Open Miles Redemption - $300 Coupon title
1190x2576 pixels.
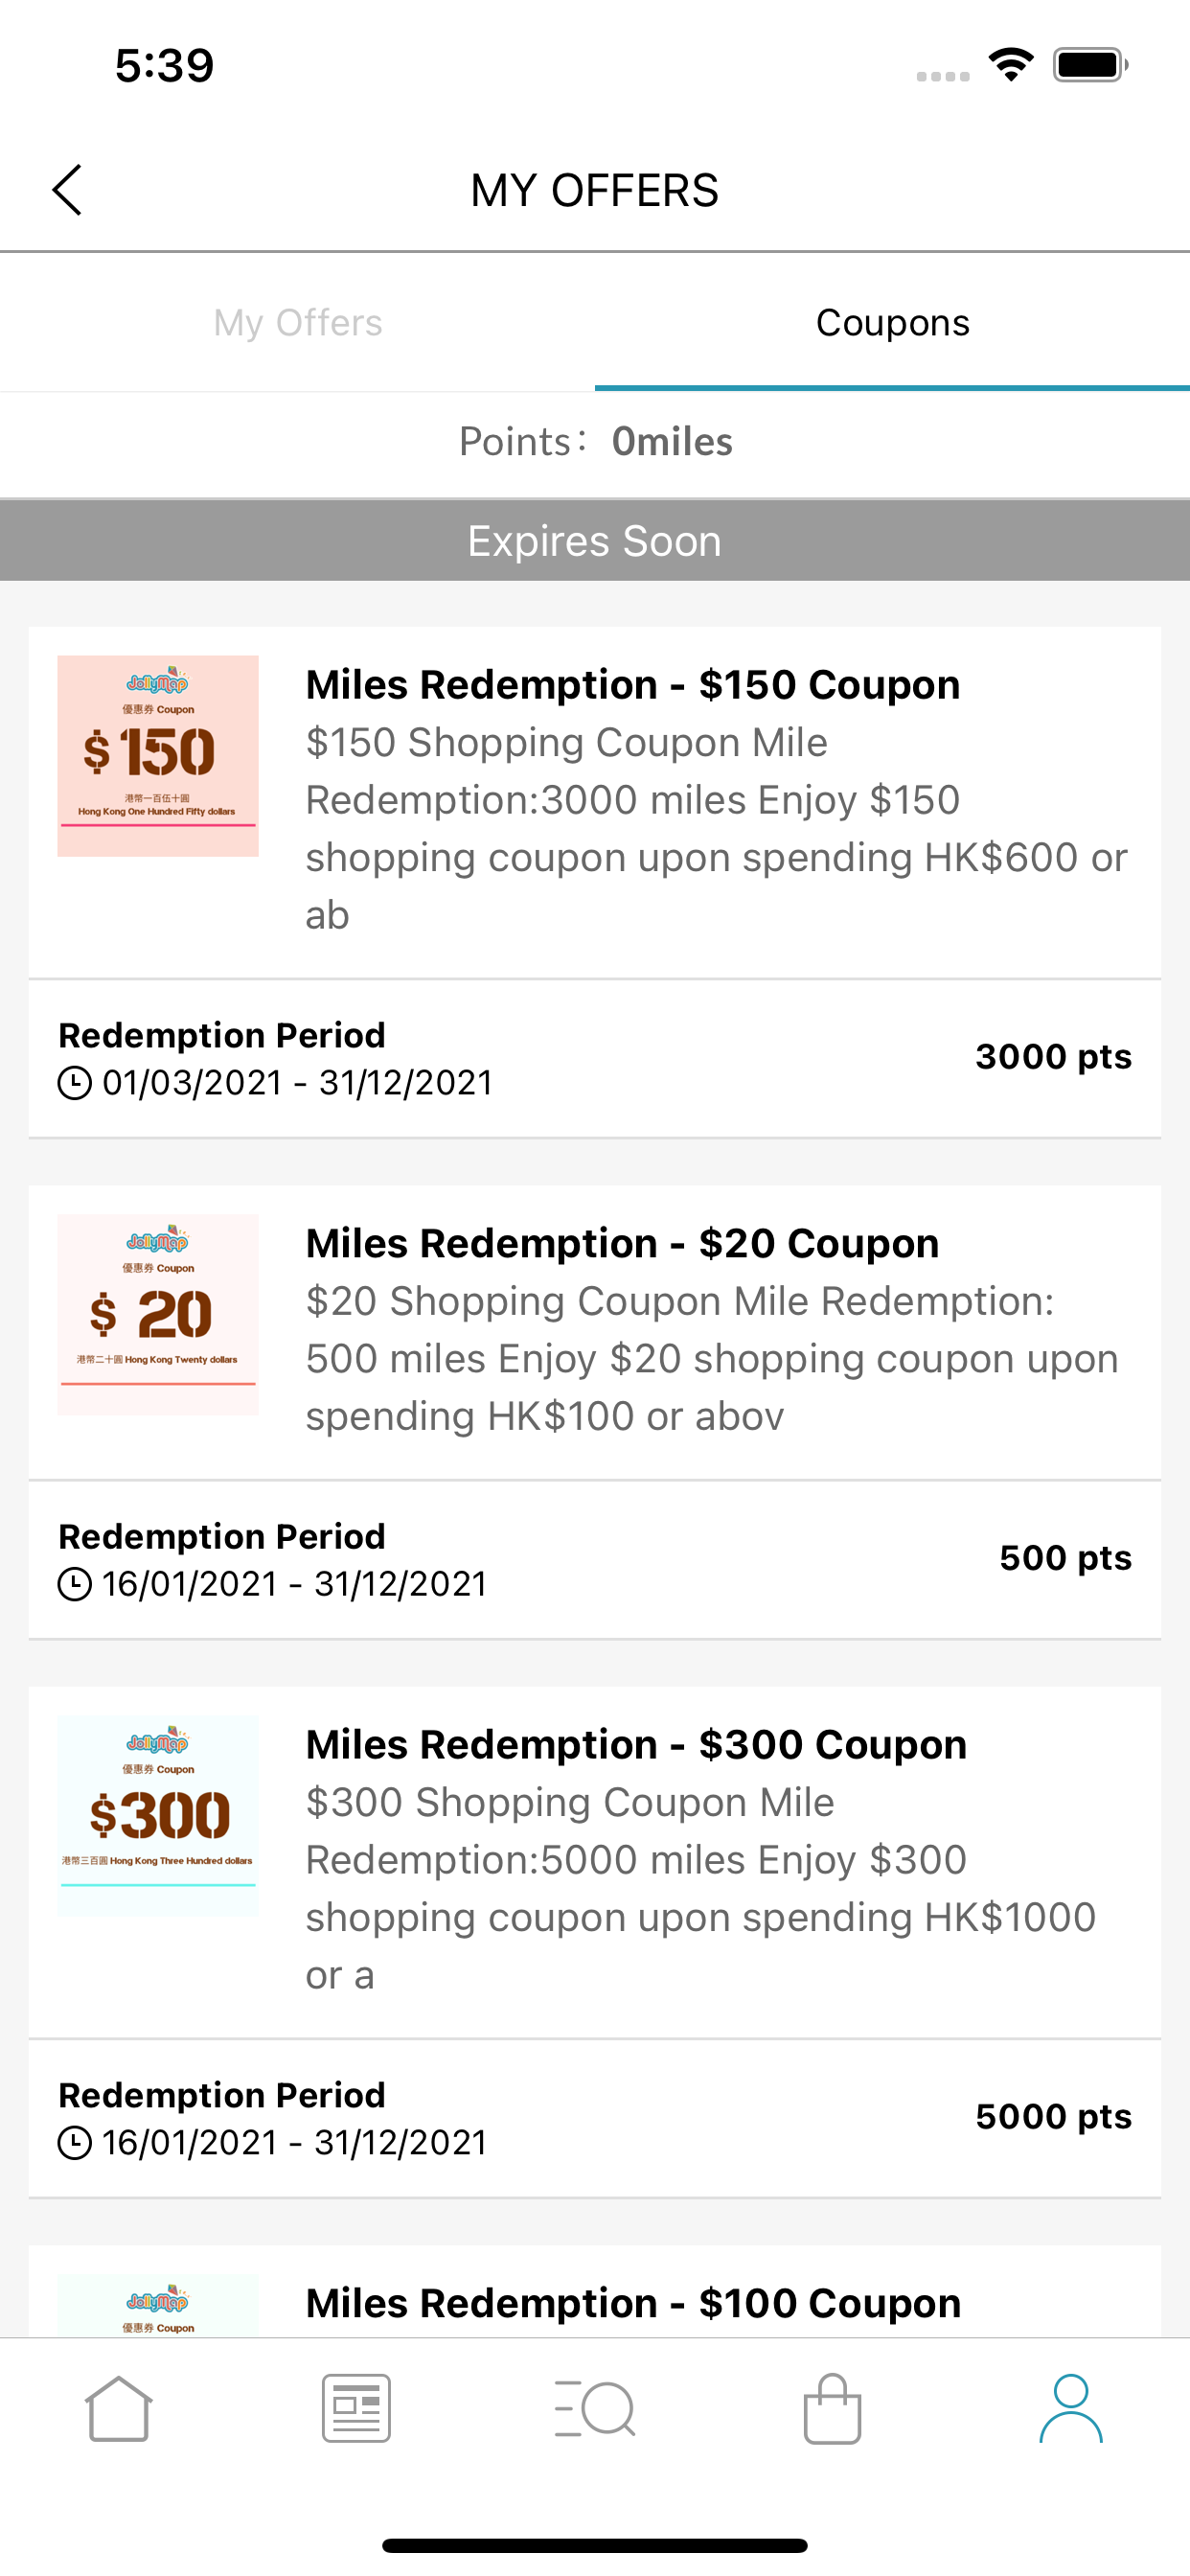tap(636, 1745)
